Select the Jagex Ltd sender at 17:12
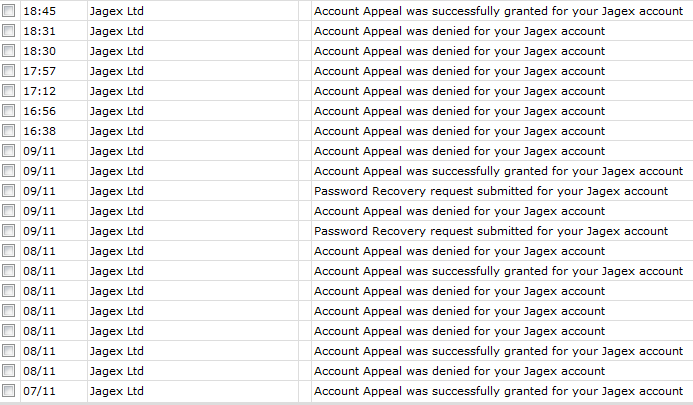Screen dimensions: 693x405 point(117,91)
